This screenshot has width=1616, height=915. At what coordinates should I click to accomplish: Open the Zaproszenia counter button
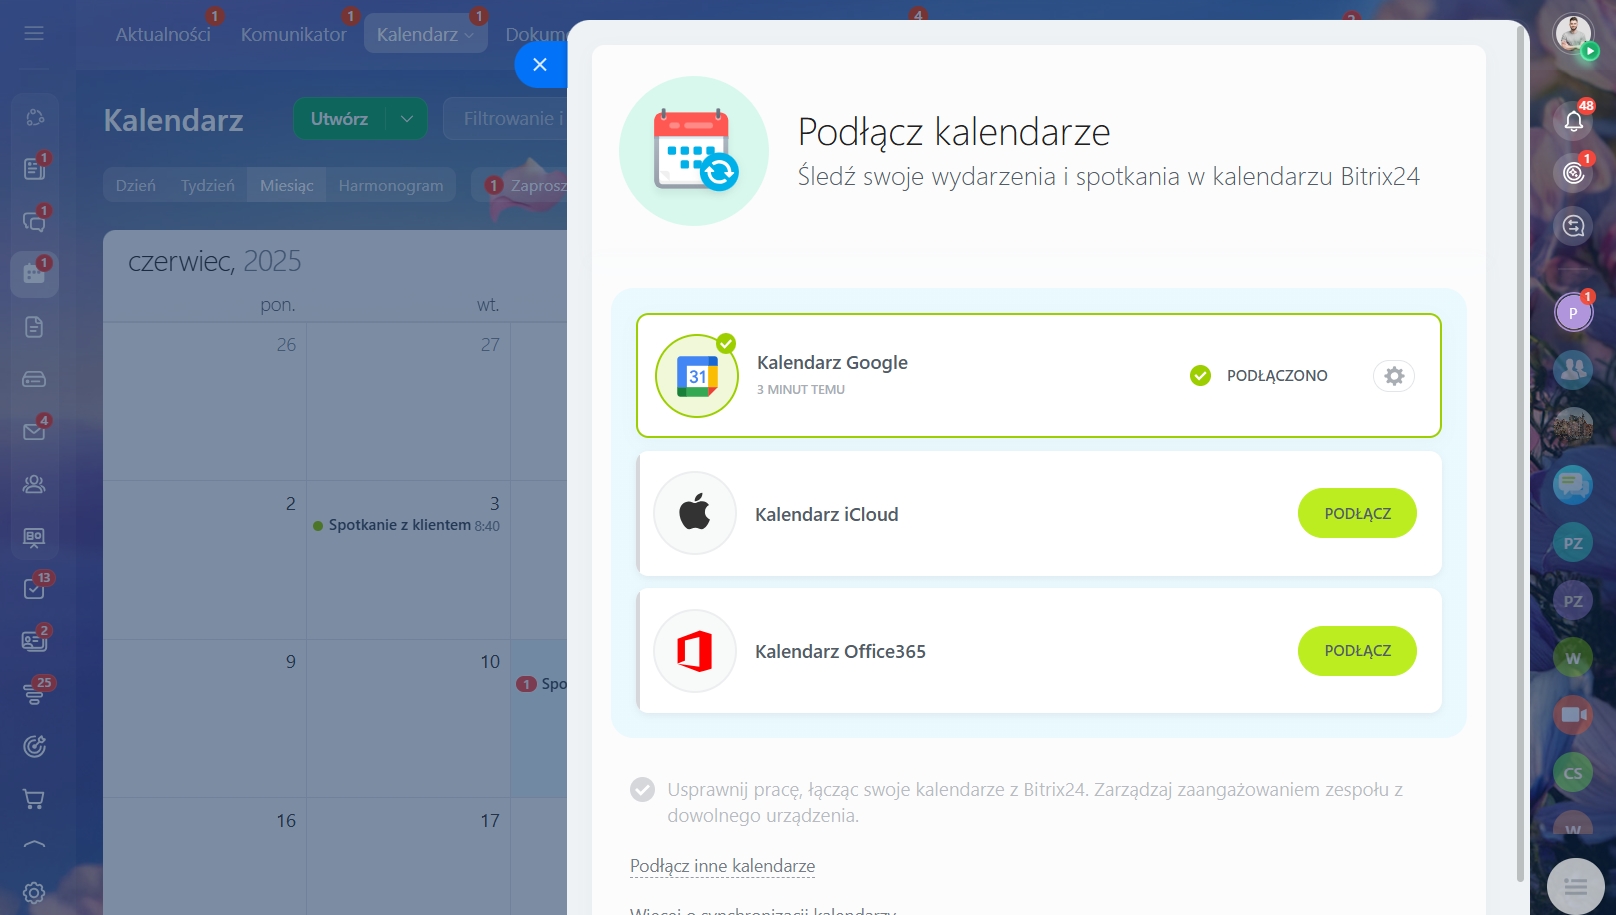[520, 185]
